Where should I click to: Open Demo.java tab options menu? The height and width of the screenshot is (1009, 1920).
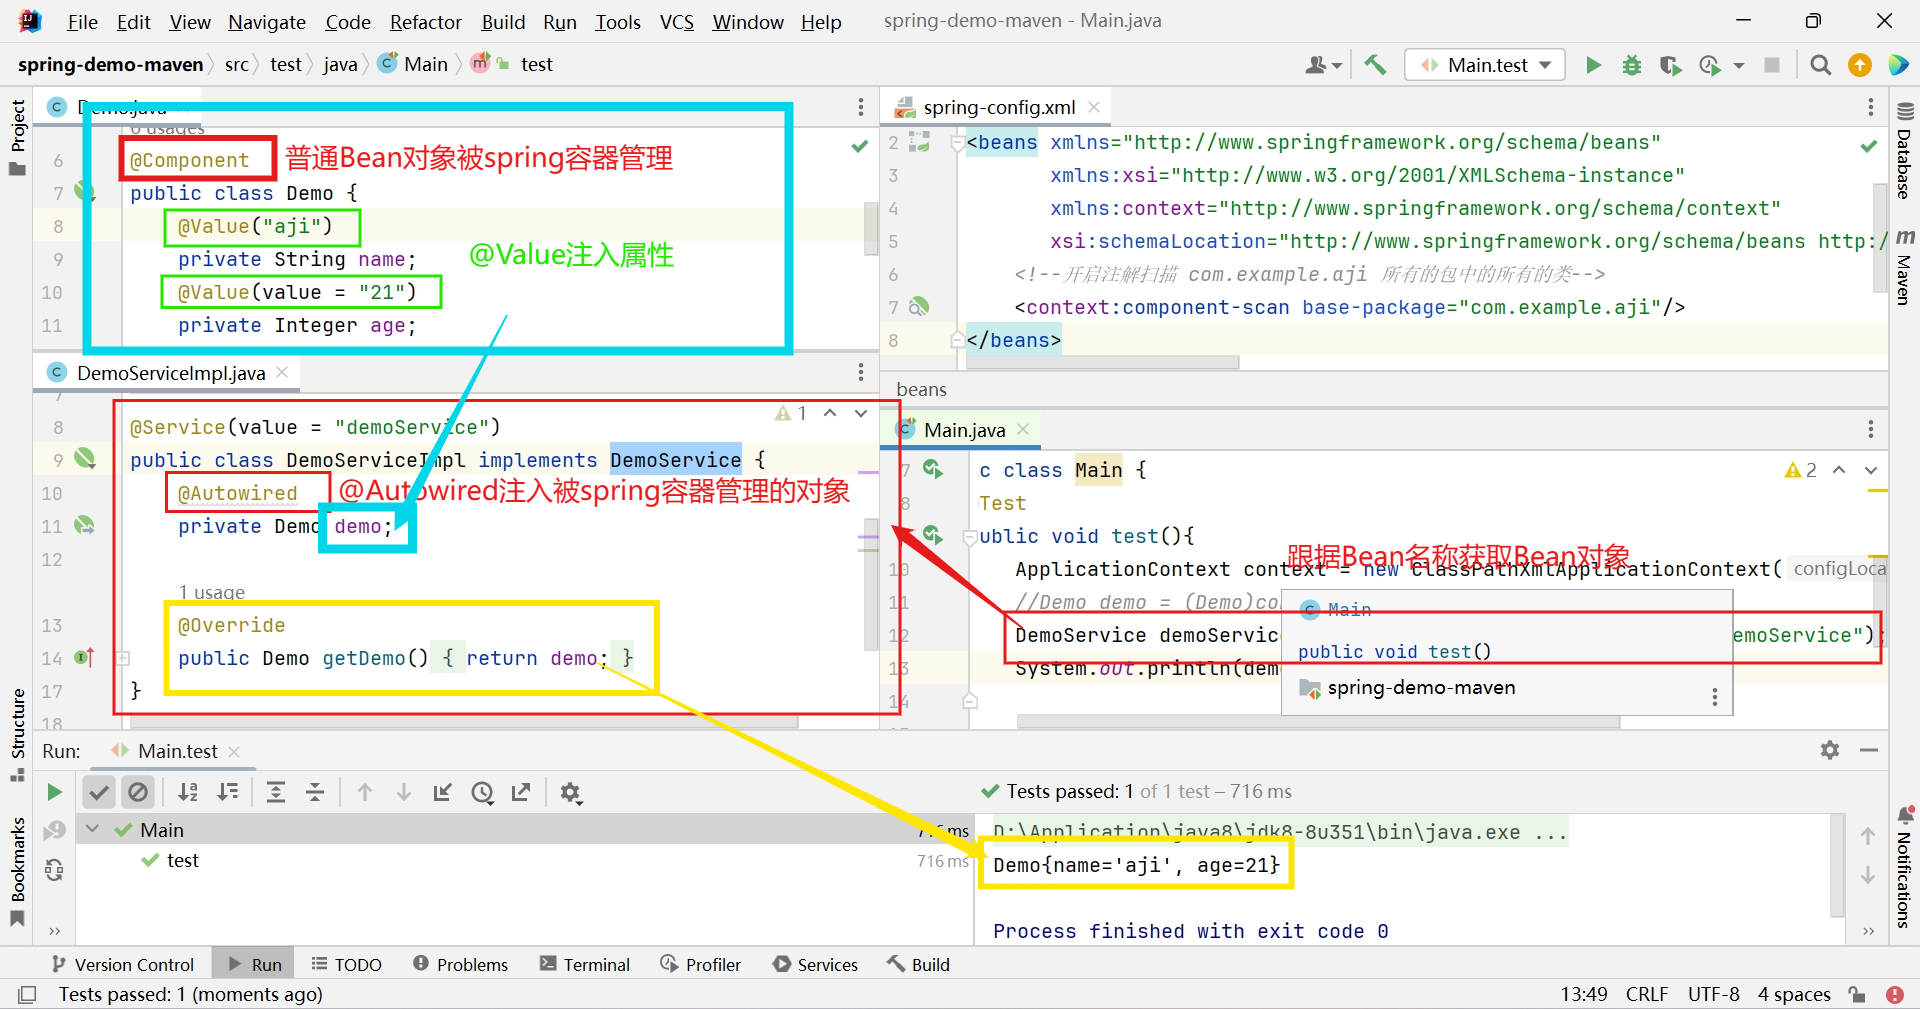pyautogui.click(x=861, y=107)
